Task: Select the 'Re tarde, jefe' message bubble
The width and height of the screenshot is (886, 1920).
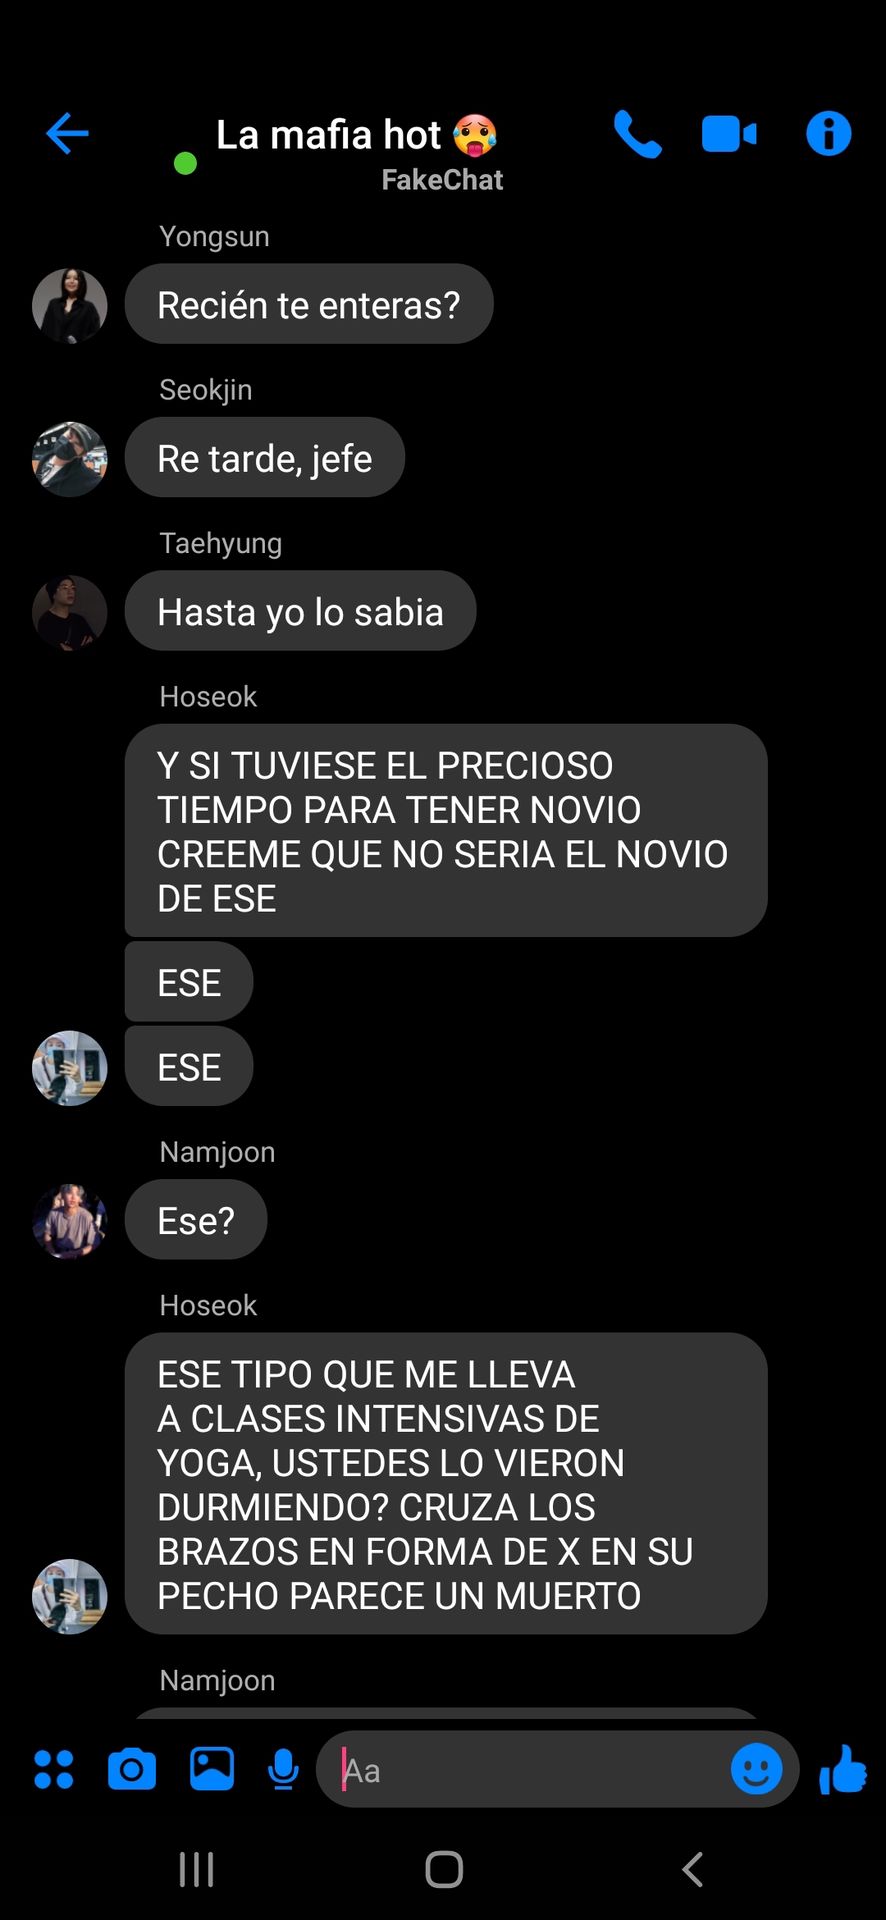Action: pos(265,458)
